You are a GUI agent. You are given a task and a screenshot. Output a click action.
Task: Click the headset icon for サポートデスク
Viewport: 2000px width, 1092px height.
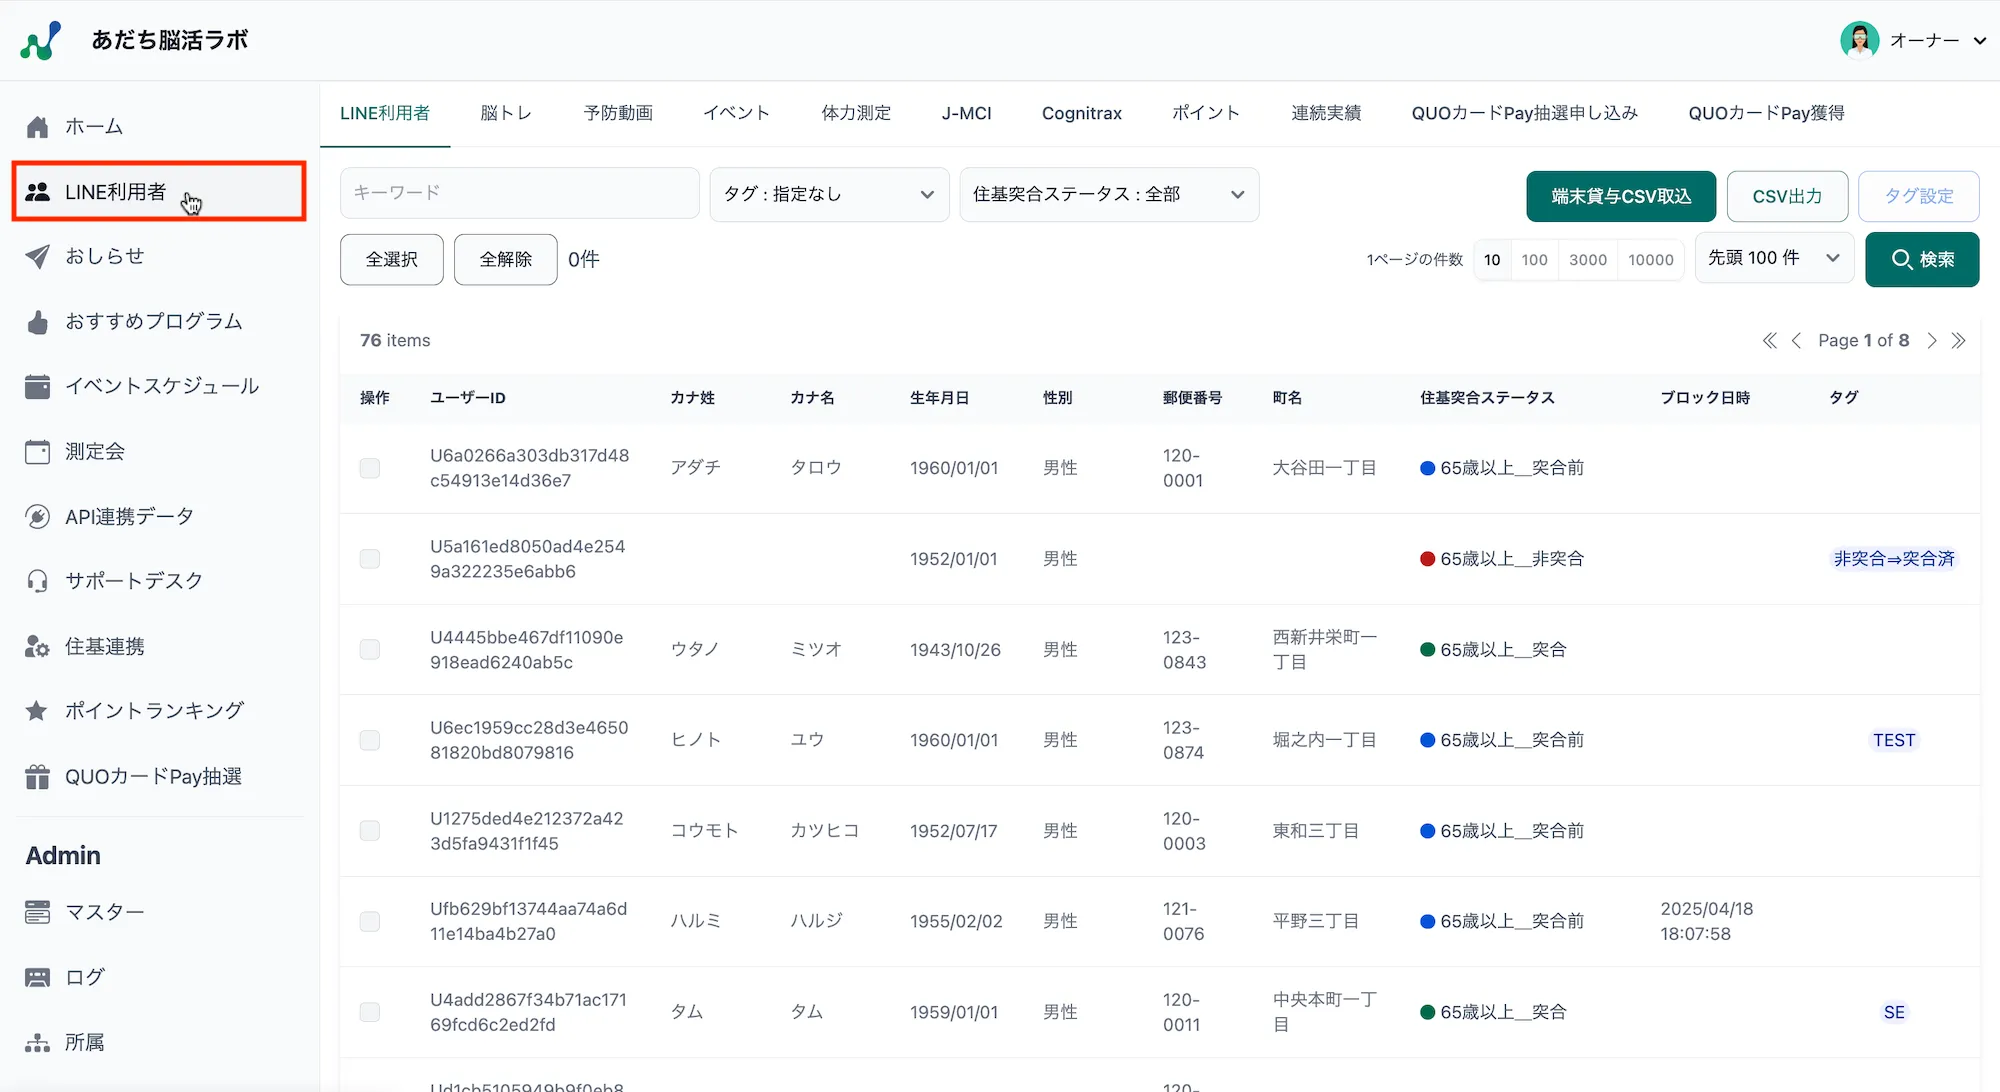coord(37,581)
